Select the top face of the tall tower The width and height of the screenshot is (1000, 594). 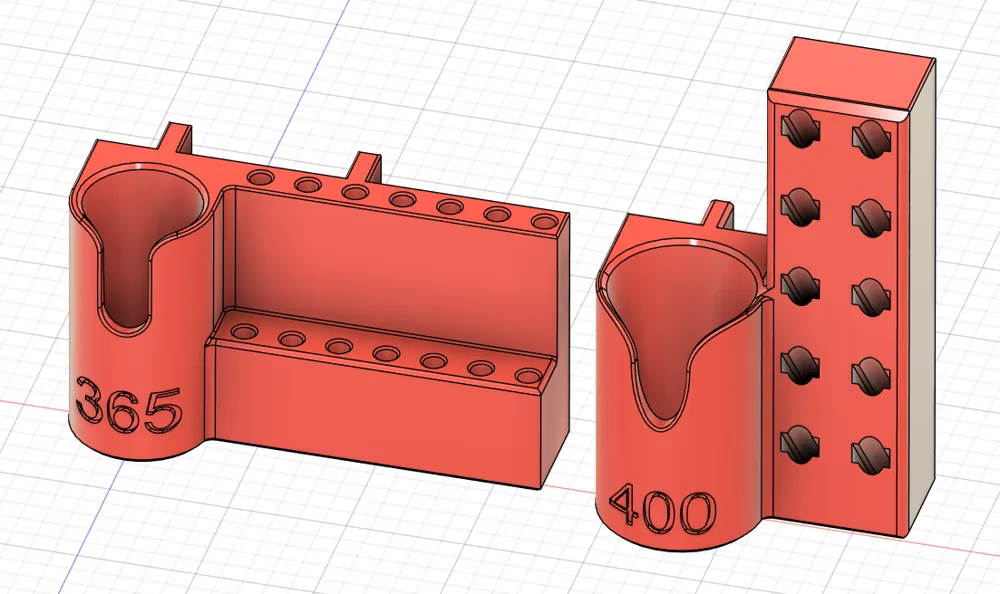(851, 71)
